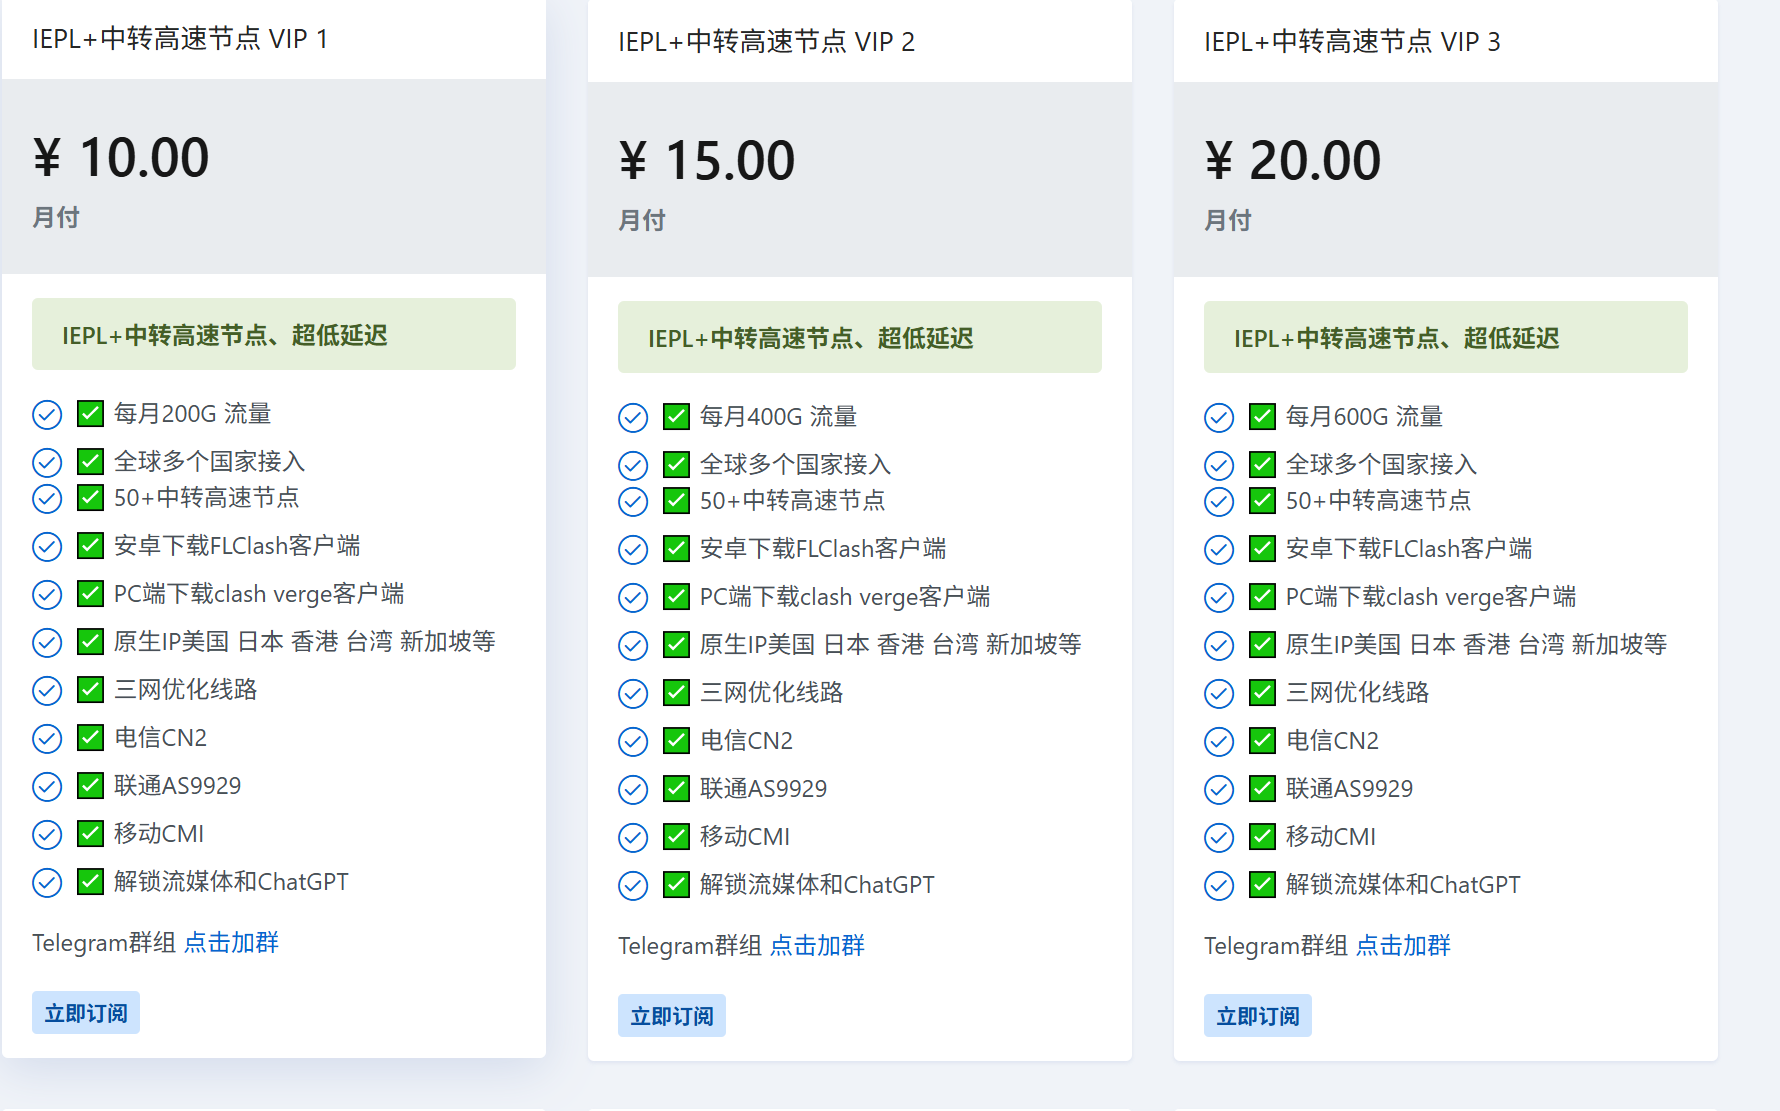The image size is (1780, 1111).
Task: Click the check icon for 每月600G 流量 in VIP 3
Action: point(1261,416)
